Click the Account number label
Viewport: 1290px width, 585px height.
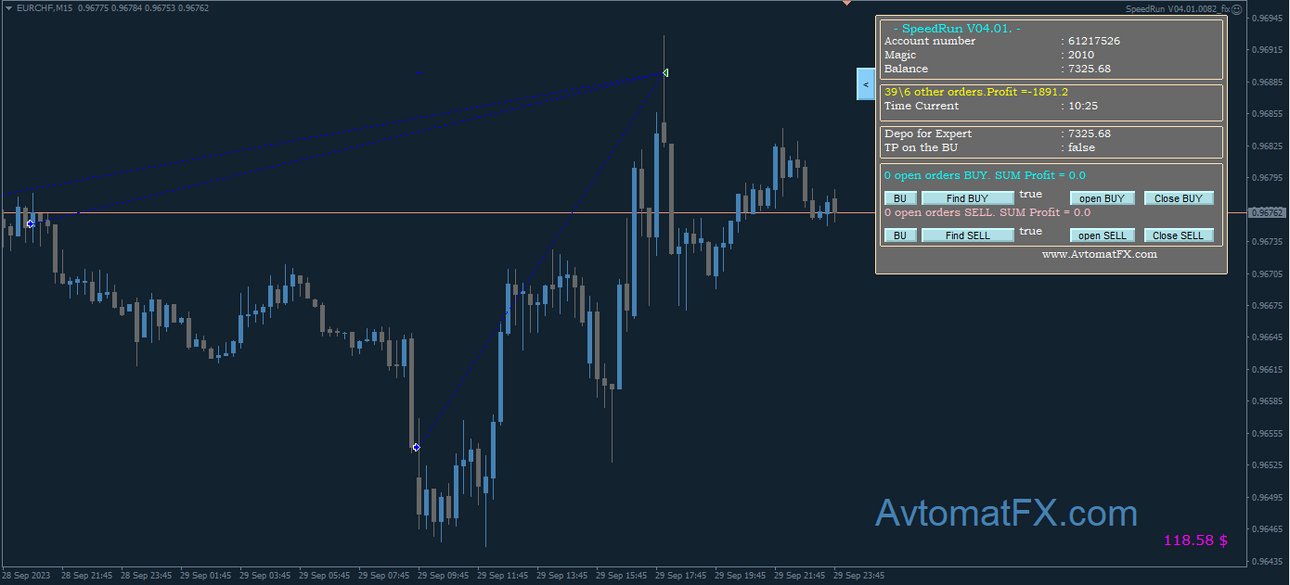[930, 41]
